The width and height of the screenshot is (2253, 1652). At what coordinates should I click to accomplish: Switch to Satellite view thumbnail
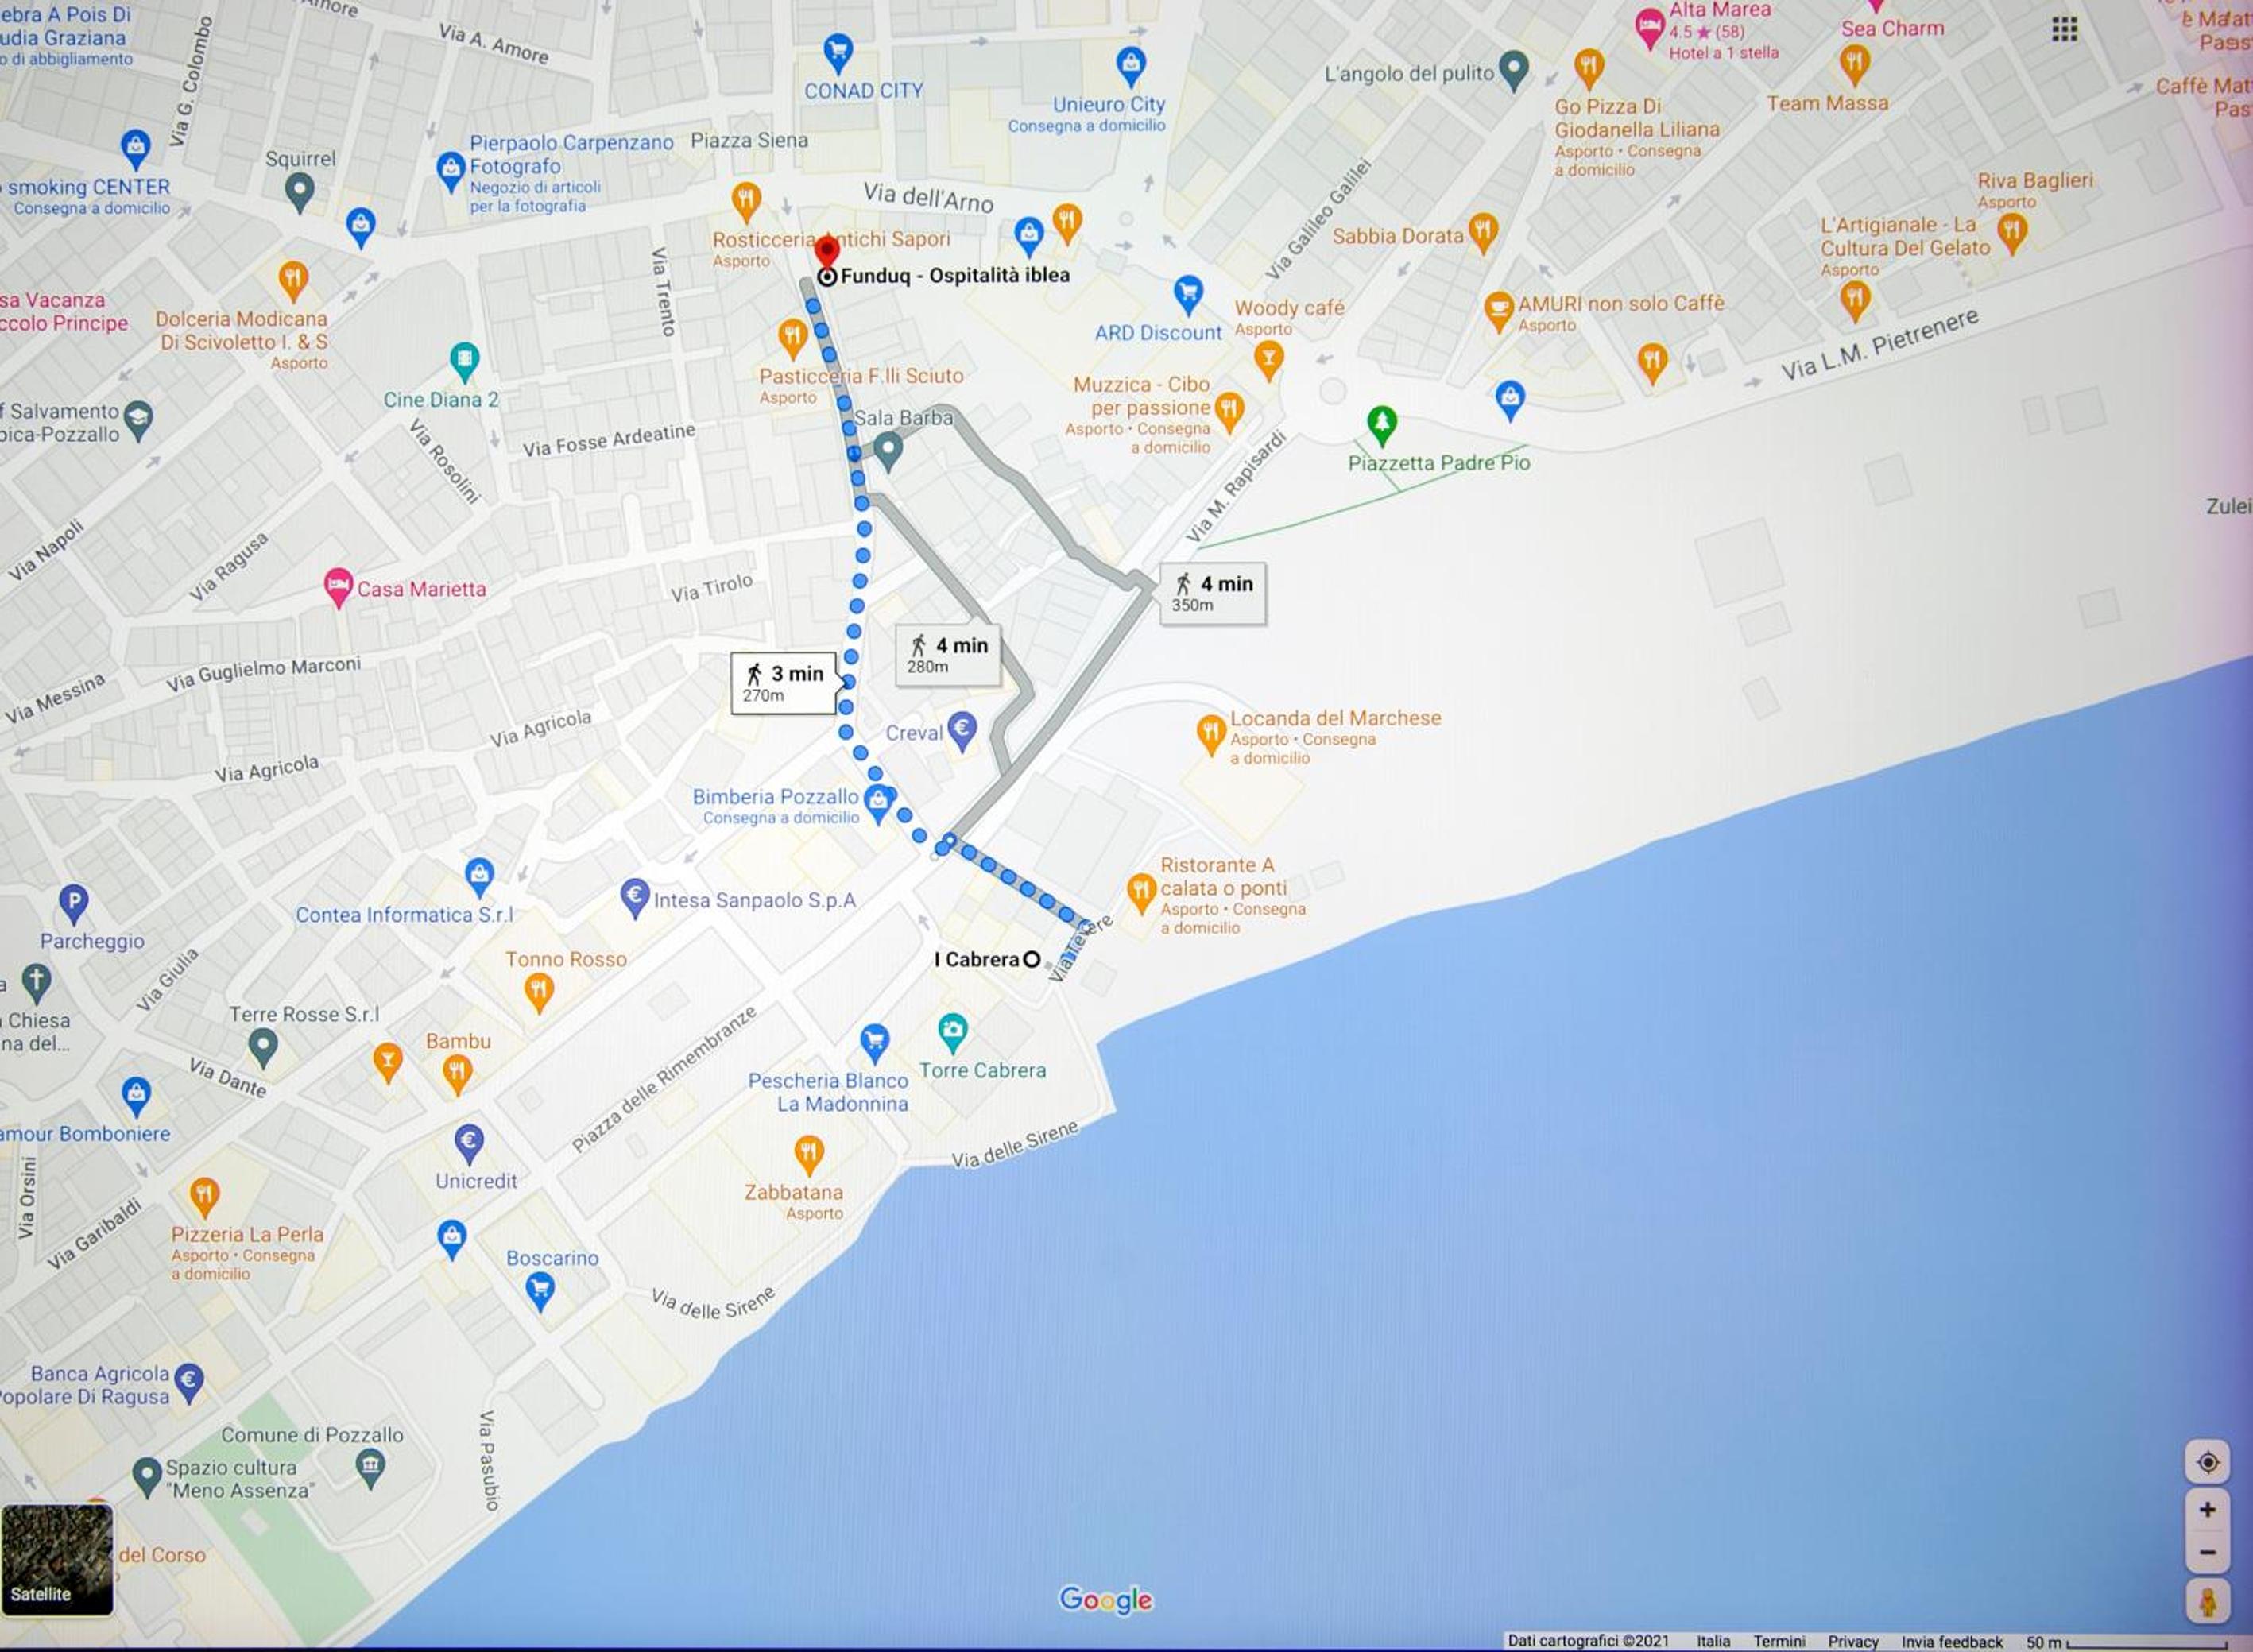click(x=56, y=1559)
